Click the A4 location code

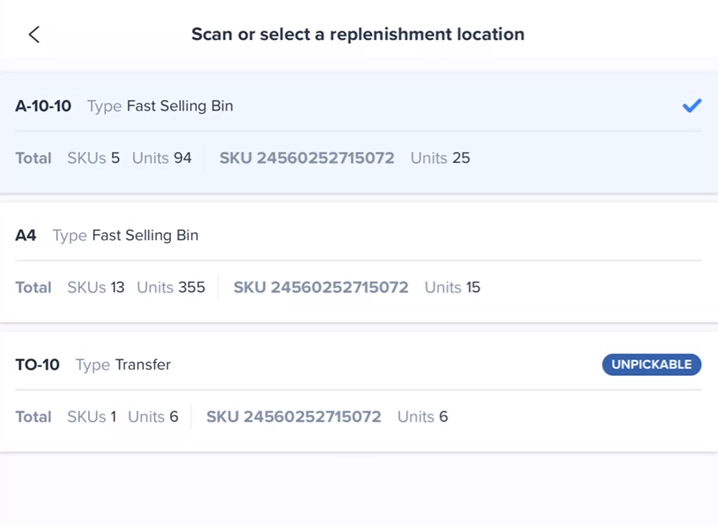point(26,235)
